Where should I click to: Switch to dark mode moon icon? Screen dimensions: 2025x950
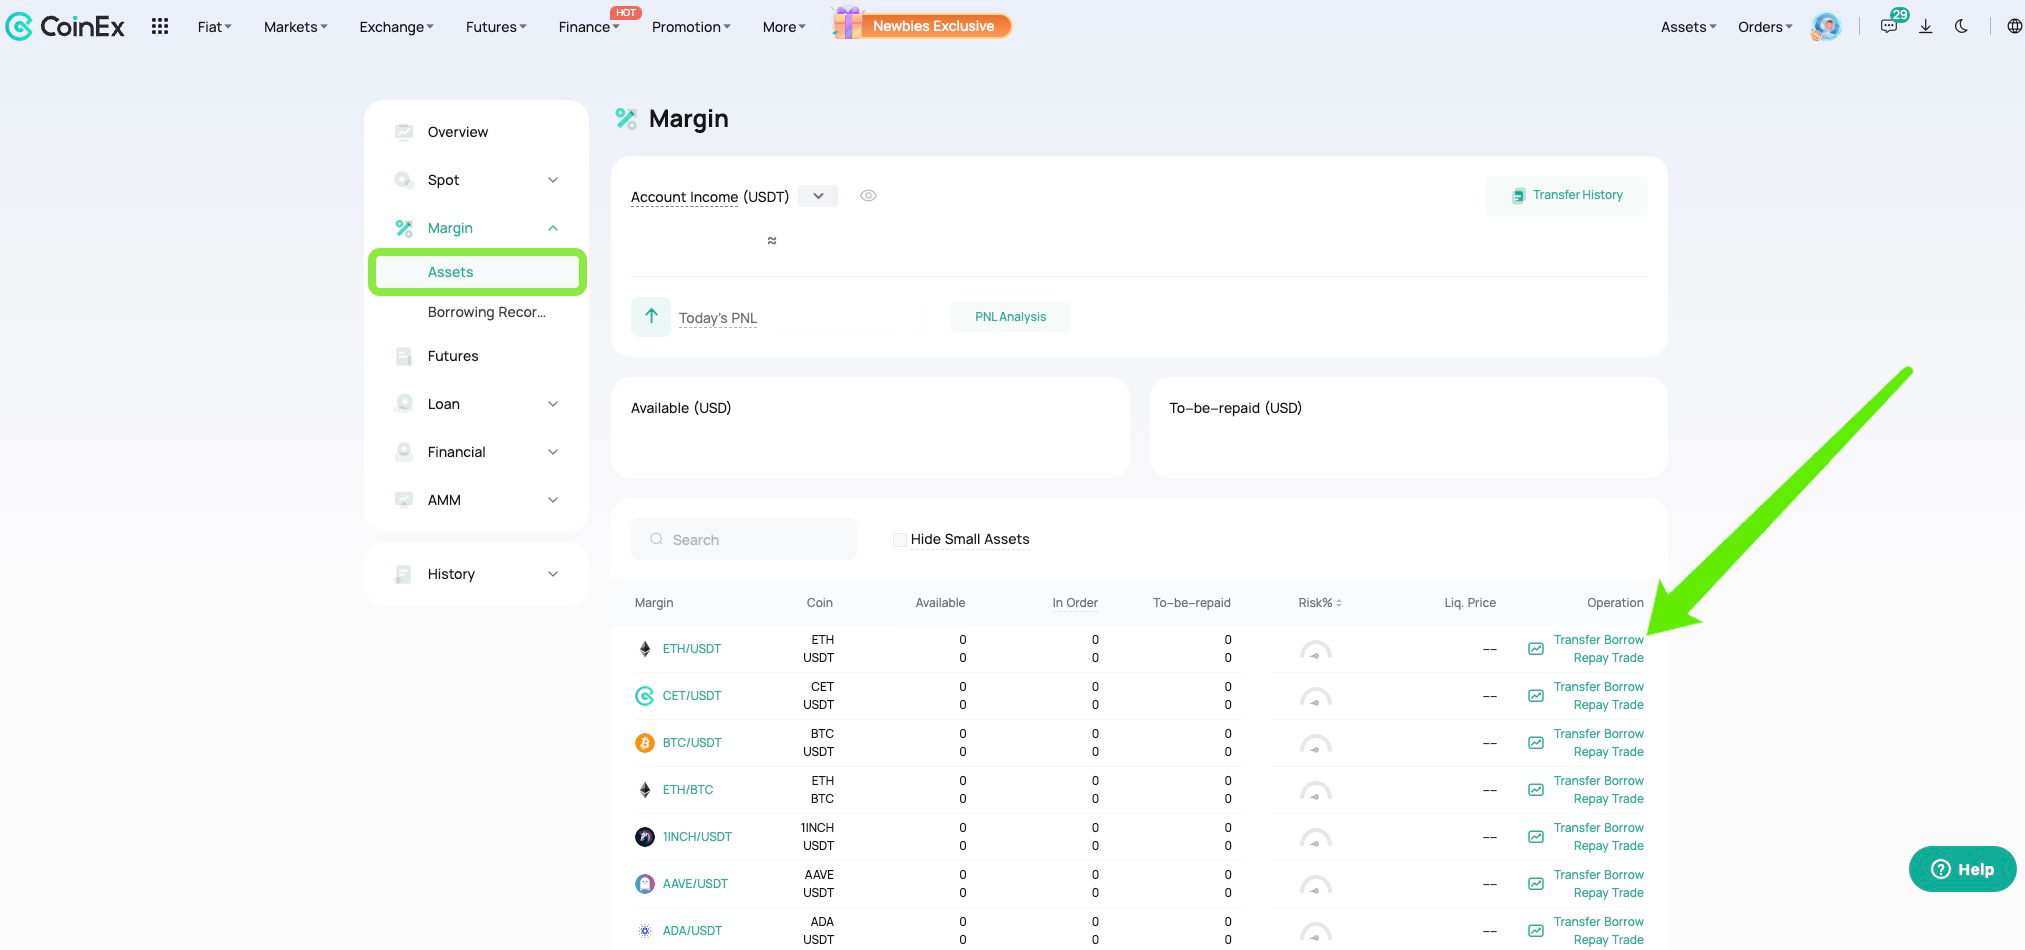pyautogui.click(x=1961, y=26)
